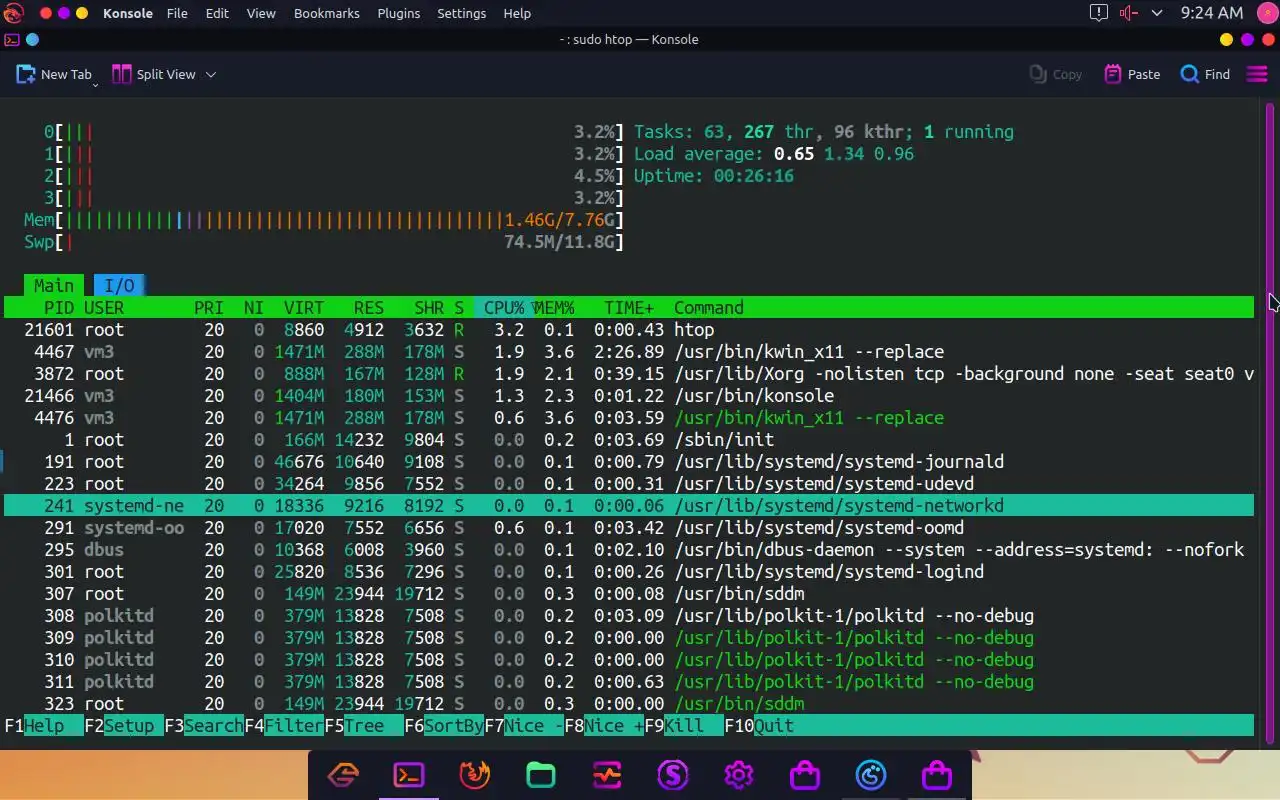Click the Swp usage meter bar

click(324, 242)
